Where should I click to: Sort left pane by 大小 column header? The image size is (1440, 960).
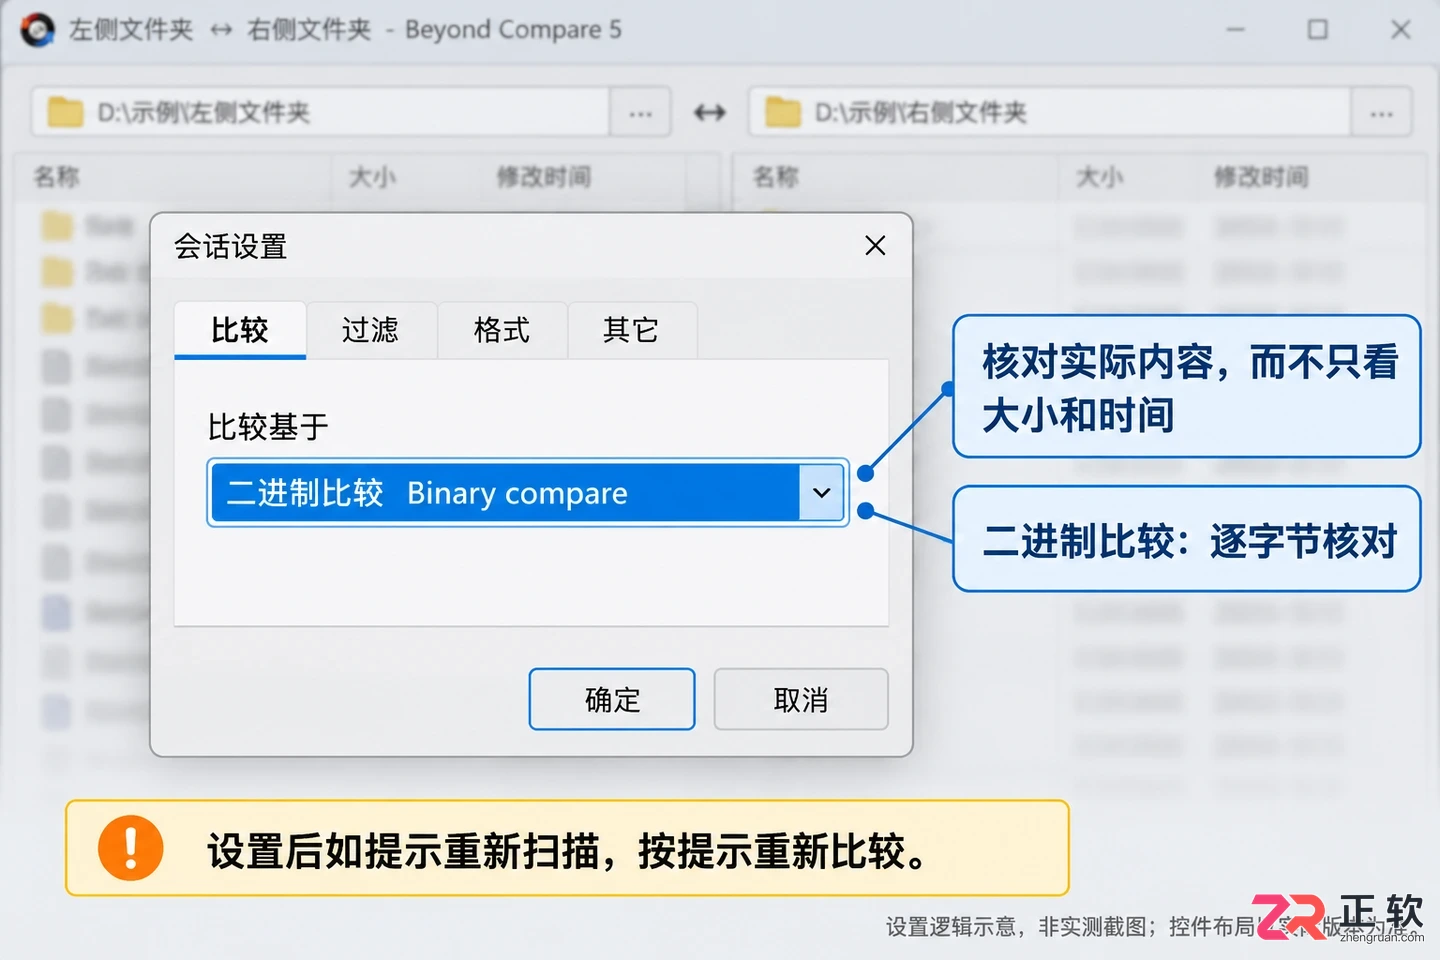[x=372, y=177]
